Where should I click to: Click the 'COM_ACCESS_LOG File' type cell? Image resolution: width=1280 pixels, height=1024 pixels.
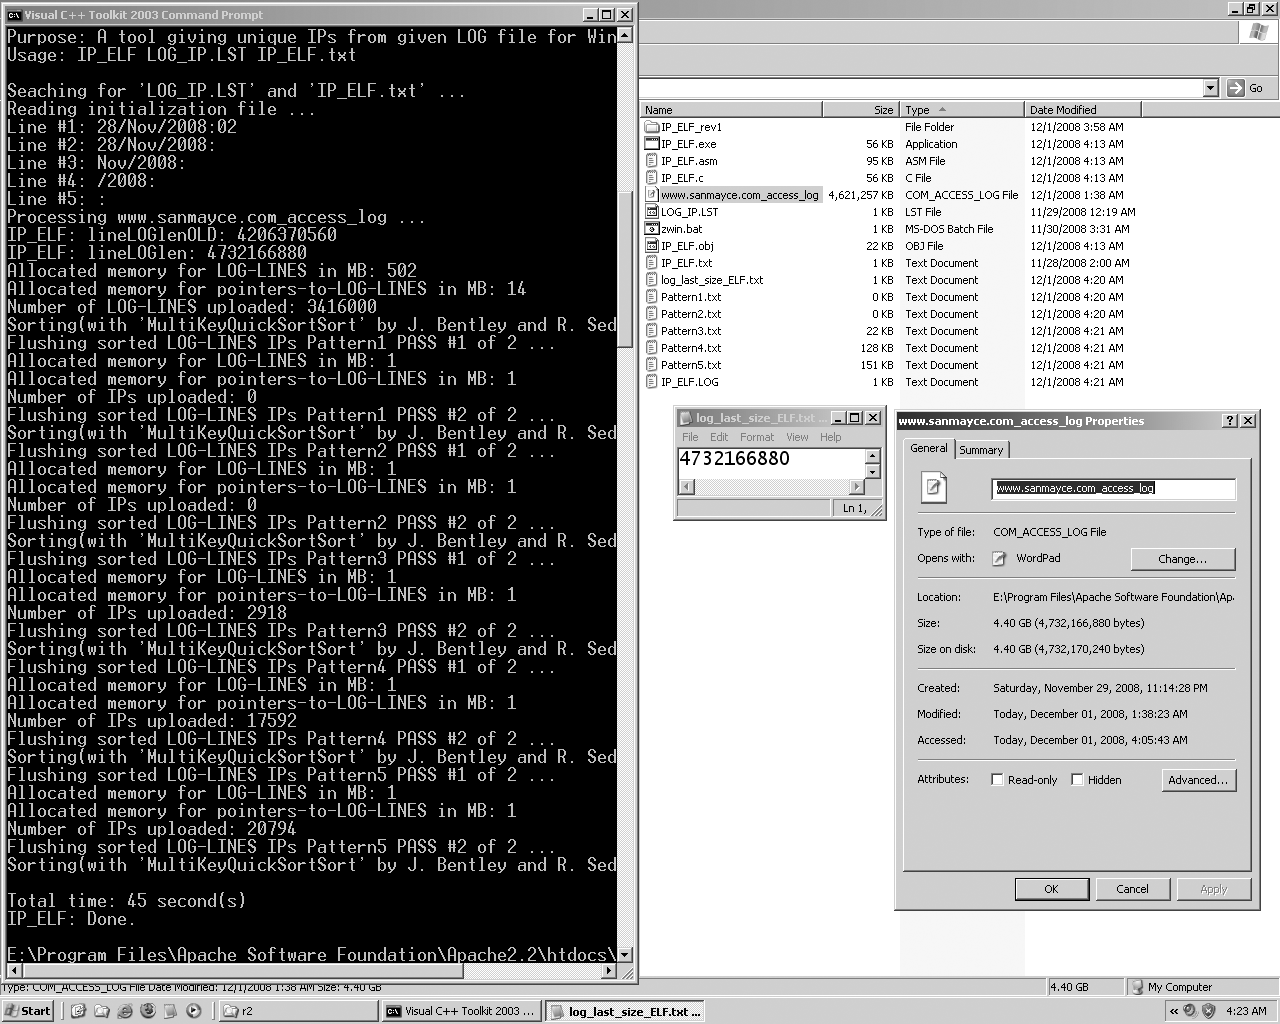[961, 195]
